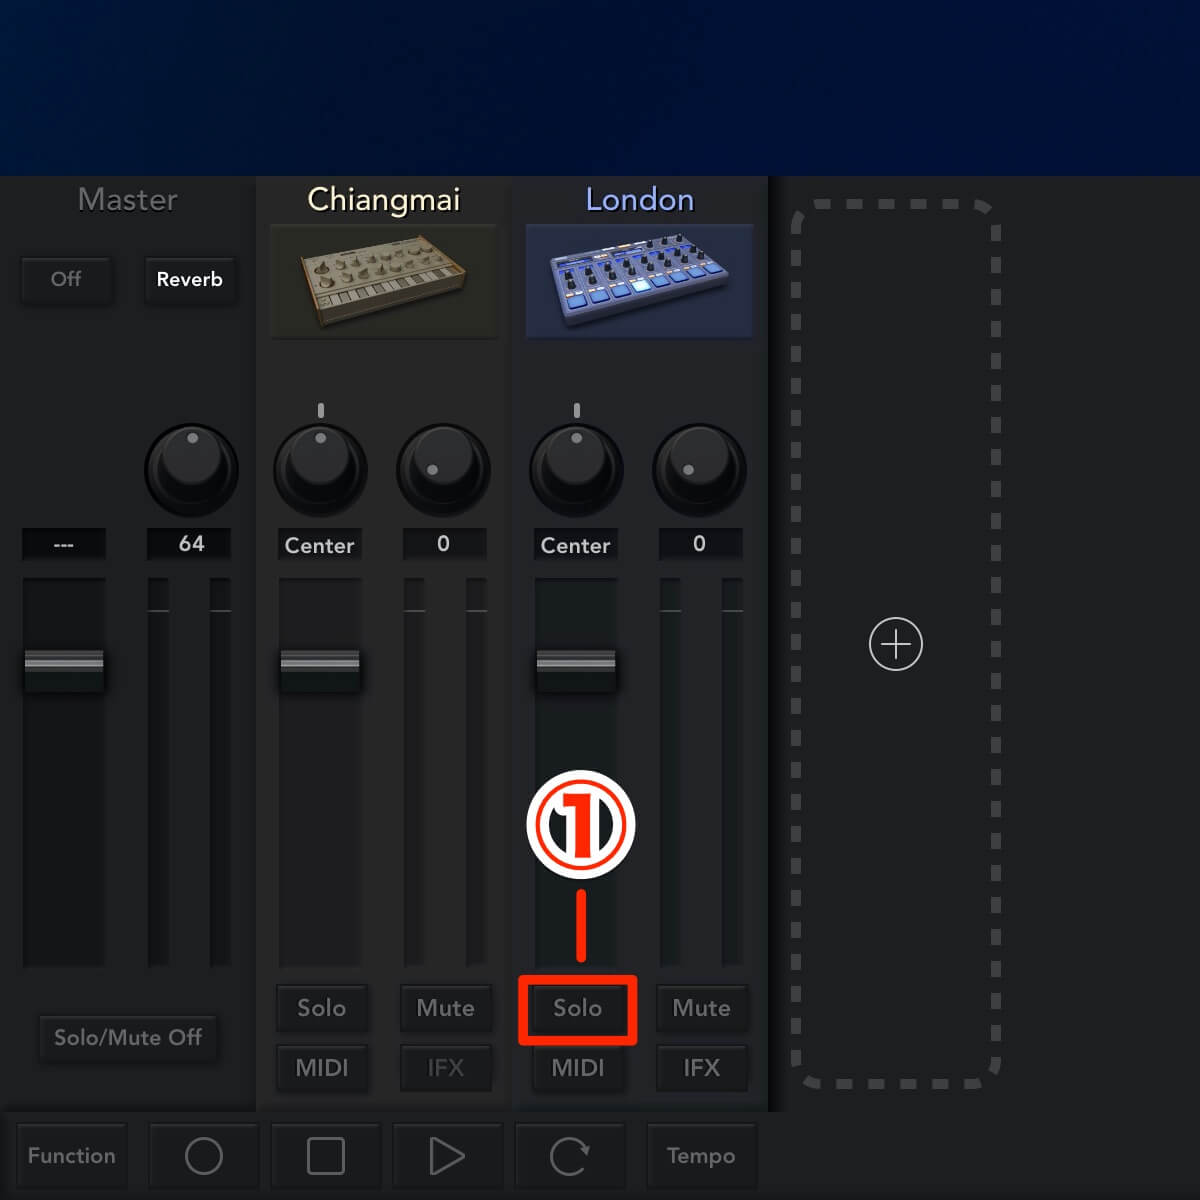Stop playback with the square stop button

click(326, 1156)
